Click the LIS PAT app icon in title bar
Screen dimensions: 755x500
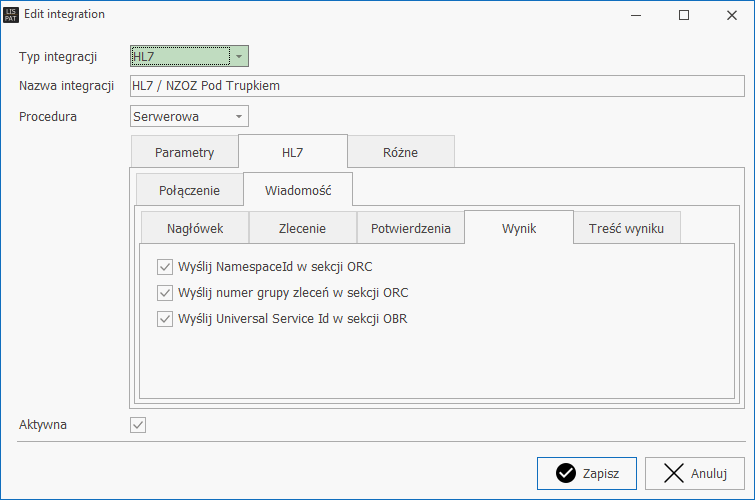tap(12, 15)
